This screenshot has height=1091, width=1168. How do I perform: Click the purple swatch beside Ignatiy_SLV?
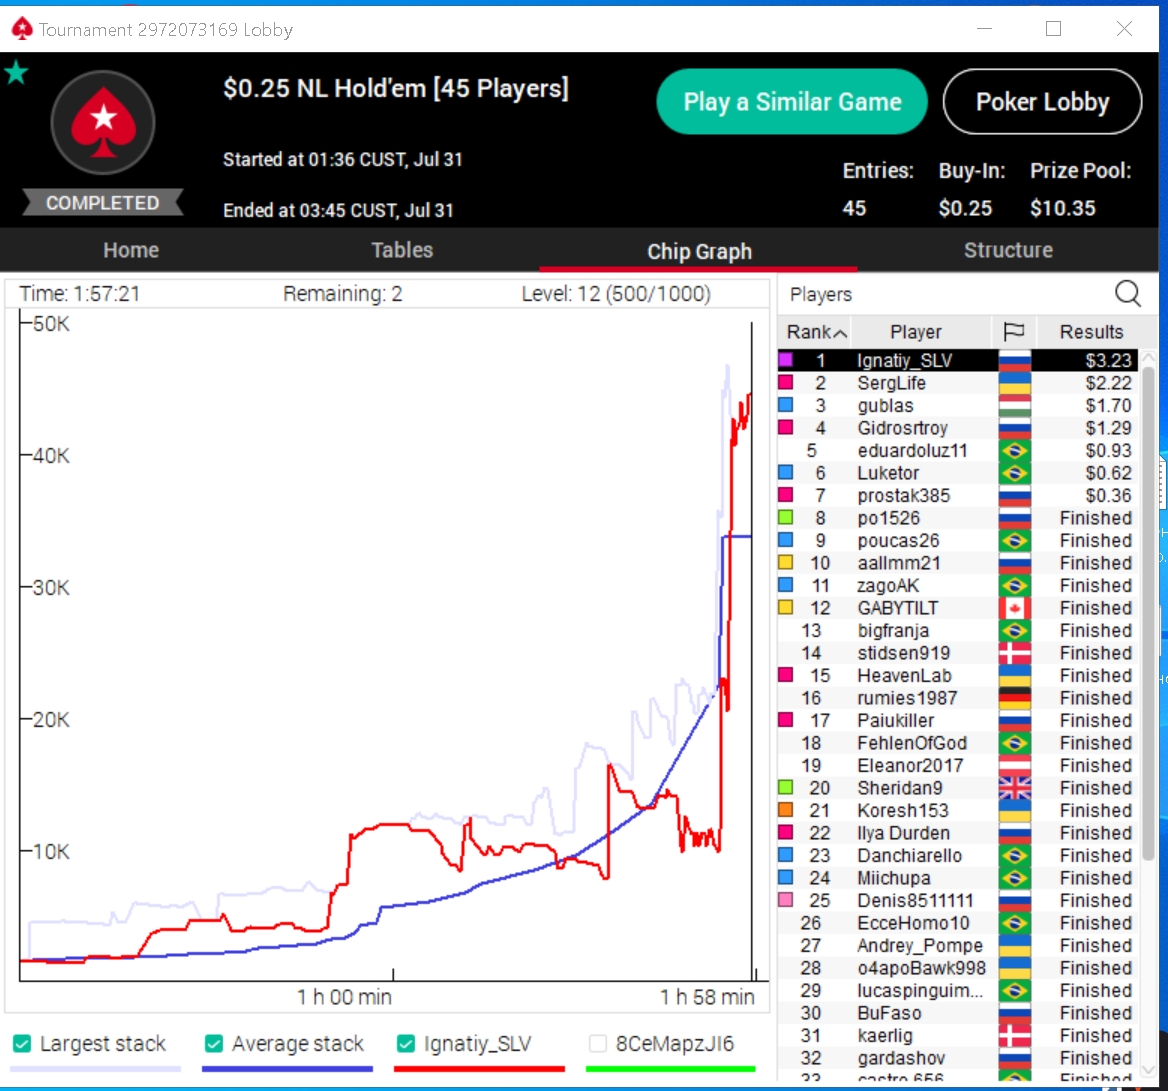(x=785, y=360)
